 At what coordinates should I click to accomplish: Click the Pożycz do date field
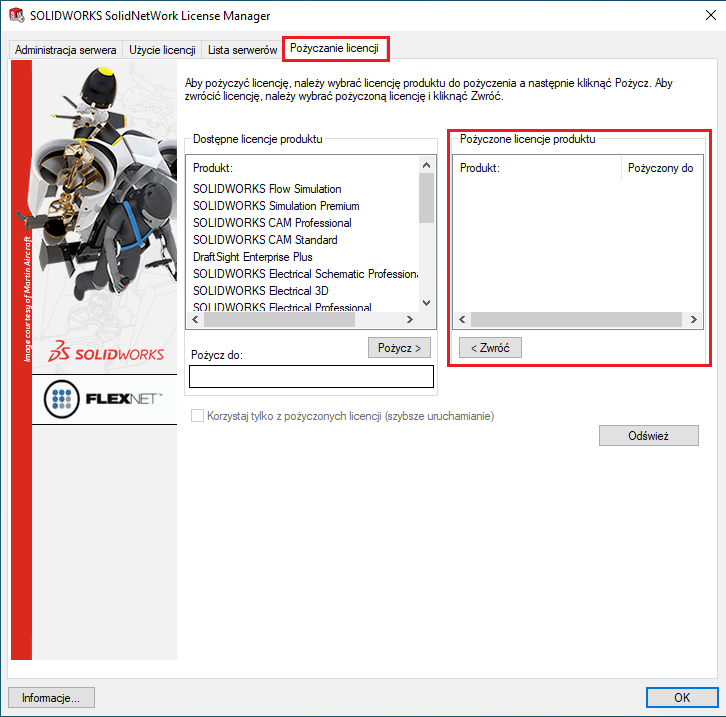[x=311, y=376]
